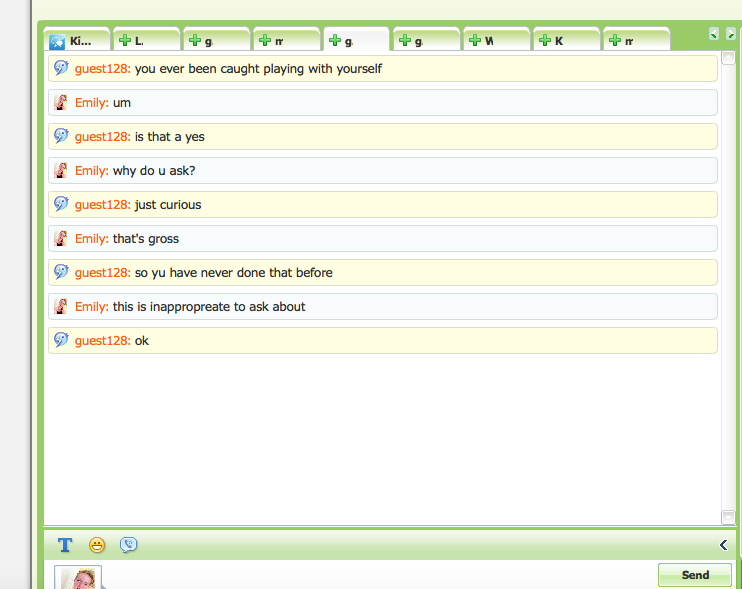Click the scrollbar up arrow in chat
The width and height of the screenshot is (742, 589).
(728, 58)
